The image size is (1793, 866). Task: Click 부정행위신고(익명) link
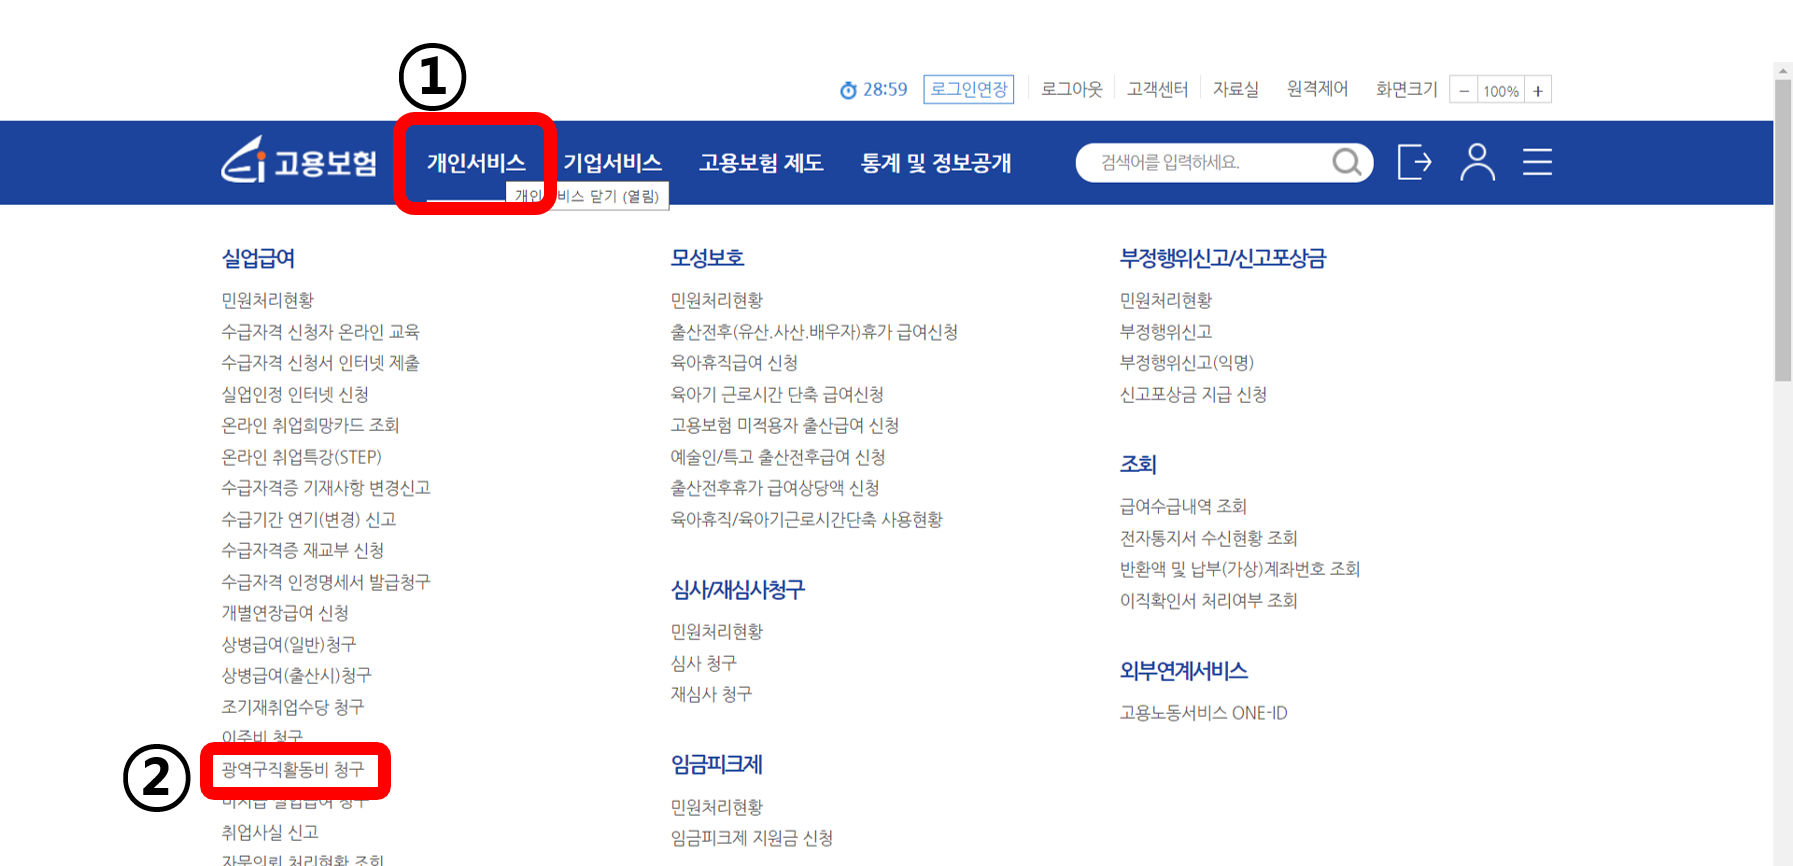coord(1187,362)
